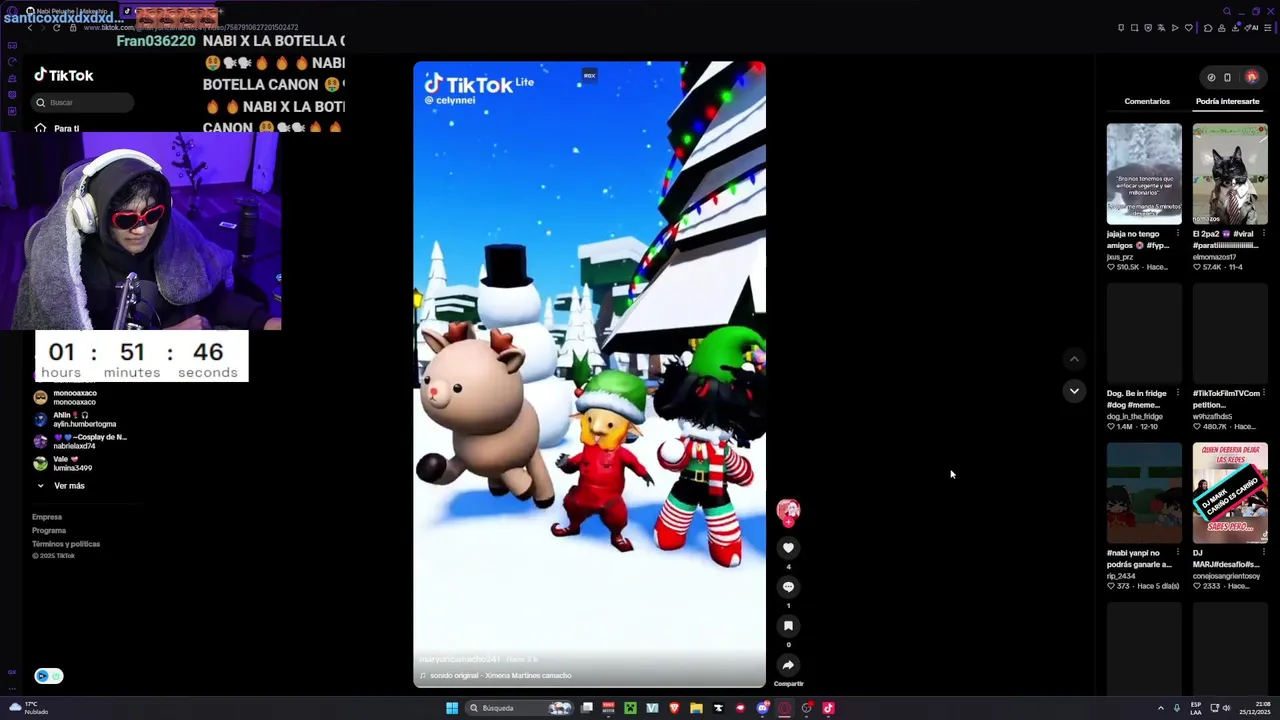Click the snapshot icon in the browser toolbar
The width and height of the screenshot is (1280, 720).
click(1134, 28)
